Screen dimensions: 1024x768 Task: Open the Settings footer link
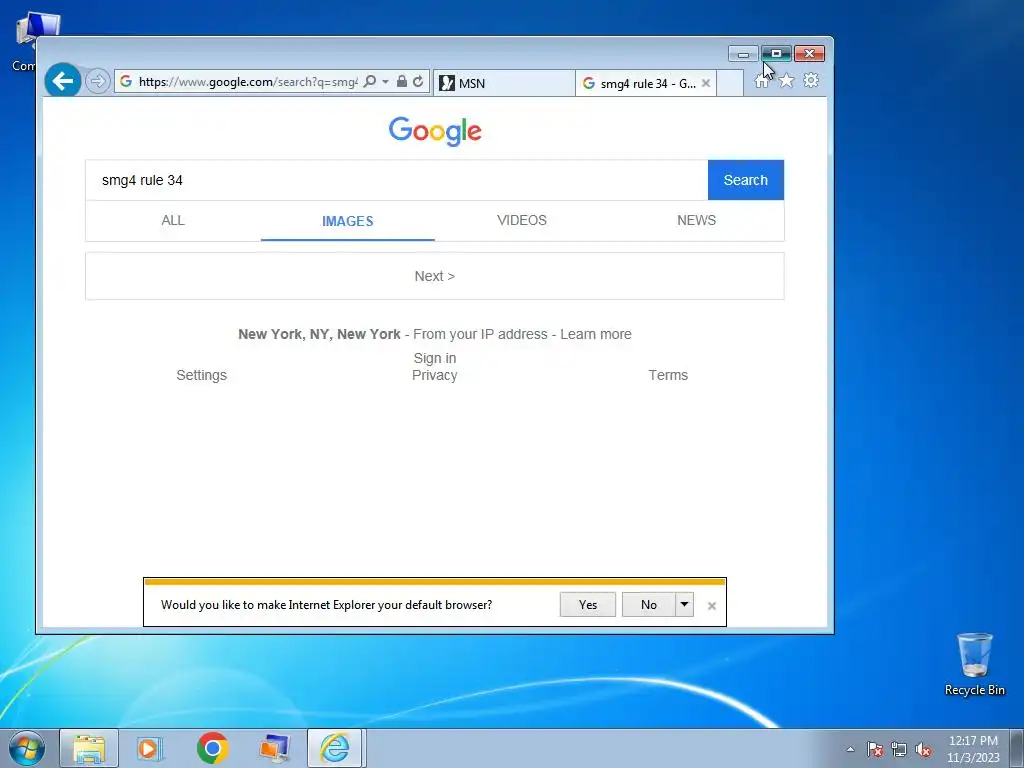201,376
